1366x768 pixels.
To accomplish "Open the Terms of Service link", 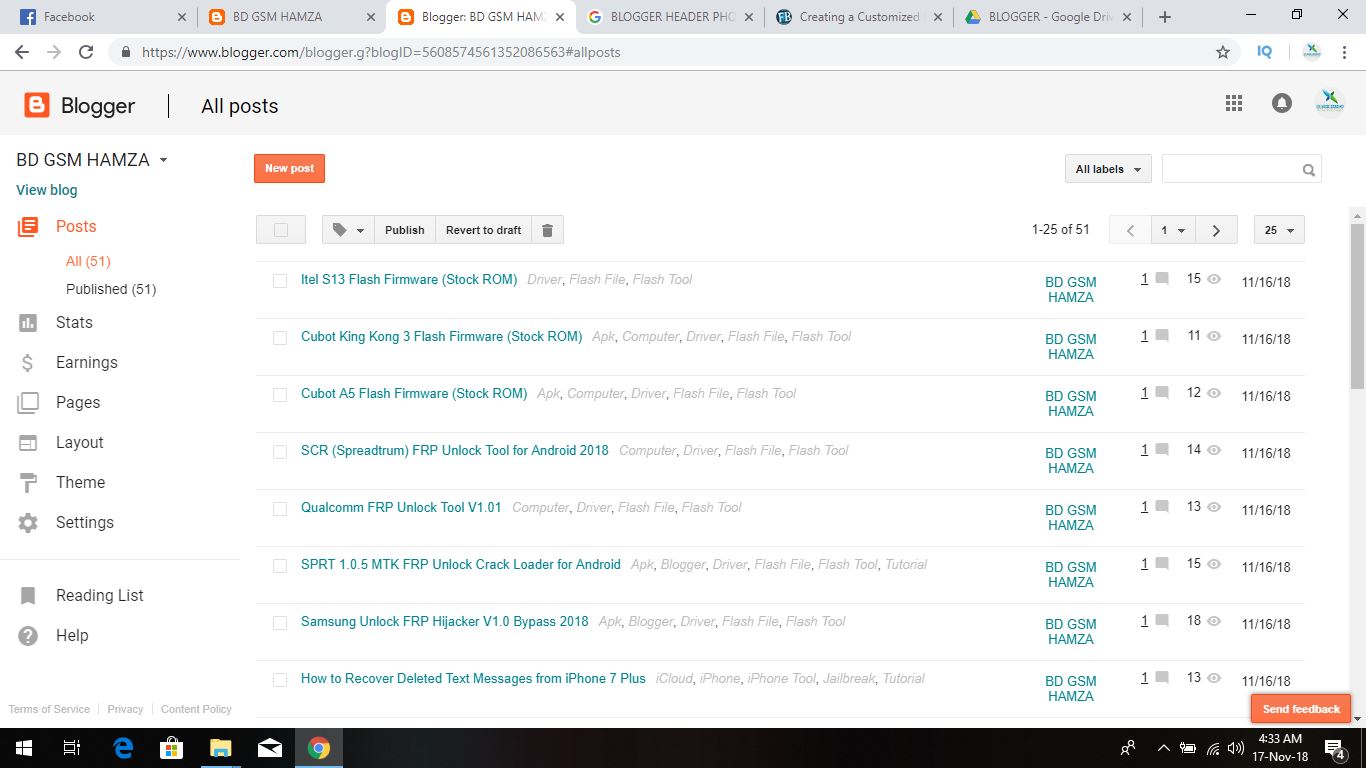I will [x=49, y=709].
